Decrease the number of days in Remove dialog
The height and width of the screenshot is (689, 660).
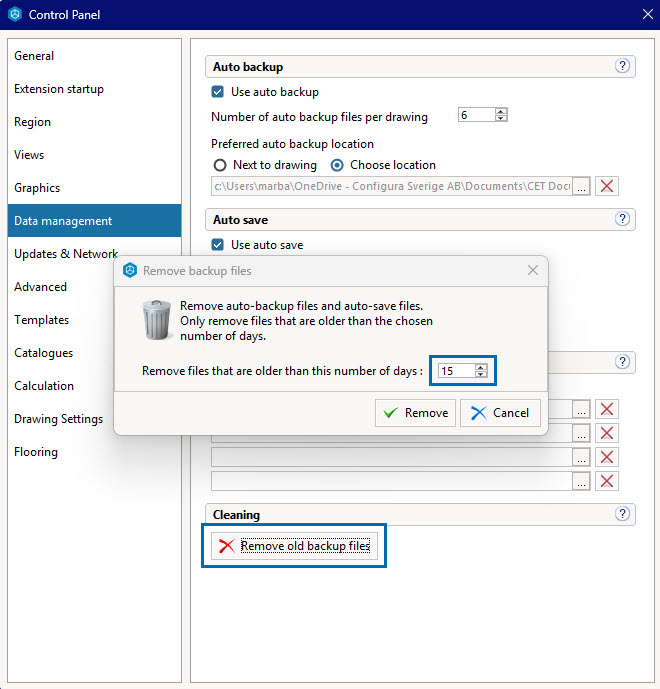pos(481,374)
